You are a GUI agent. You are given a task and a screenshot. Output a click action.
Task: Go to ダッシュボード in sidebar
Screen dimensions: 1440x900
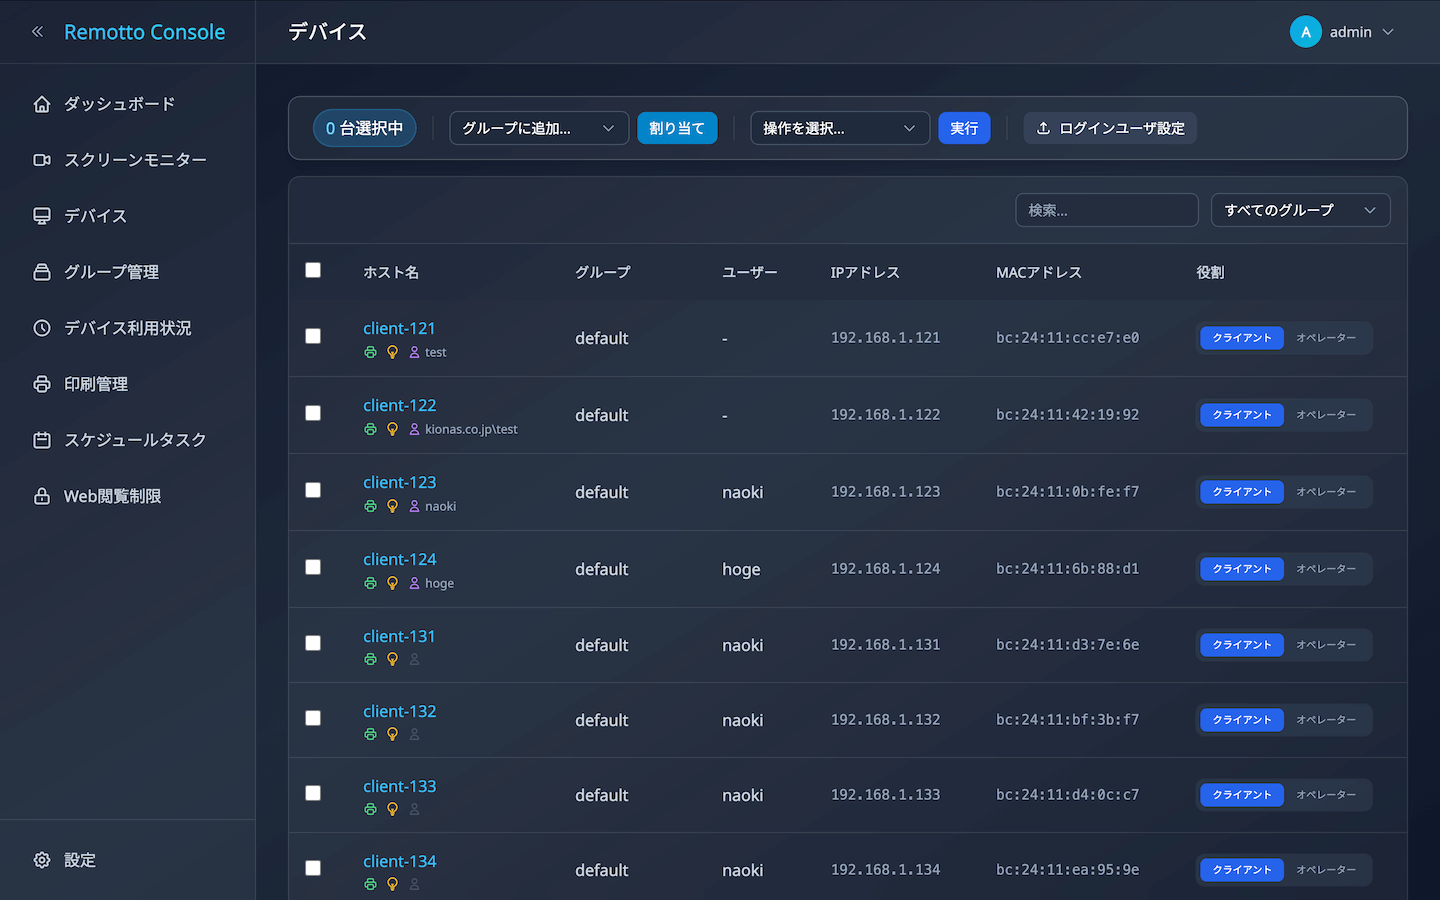(119, 104)
